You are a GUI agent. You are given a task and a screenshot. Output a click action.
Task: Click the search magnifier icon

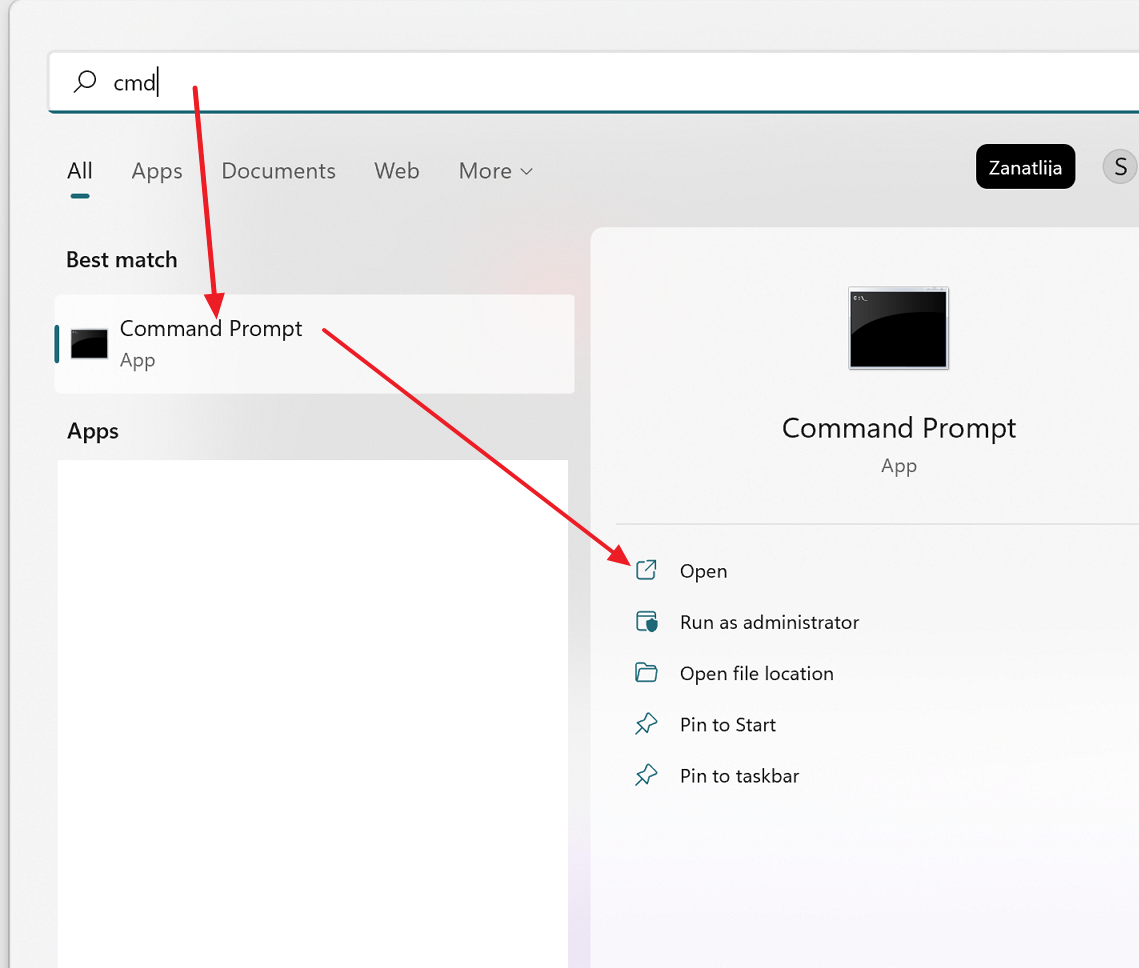coord(85,81)
